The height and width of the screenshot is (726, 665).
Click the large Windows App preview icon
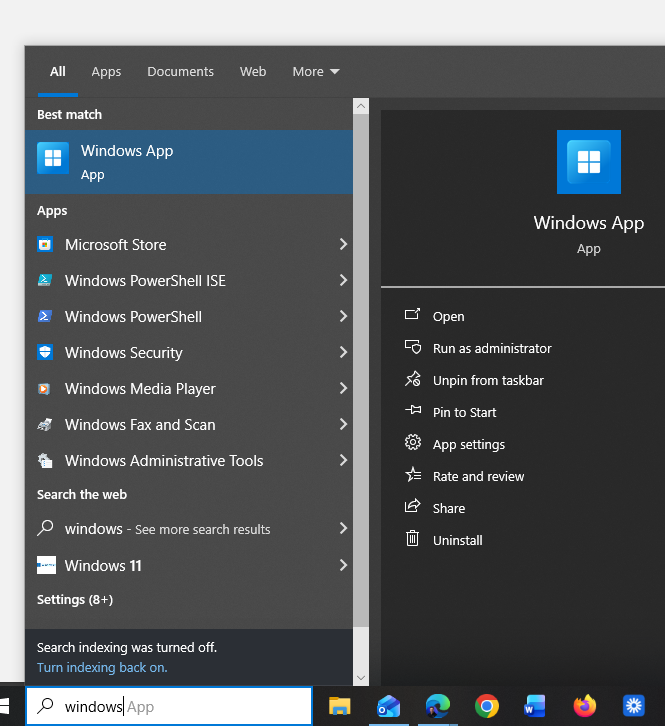click(588, 162)
